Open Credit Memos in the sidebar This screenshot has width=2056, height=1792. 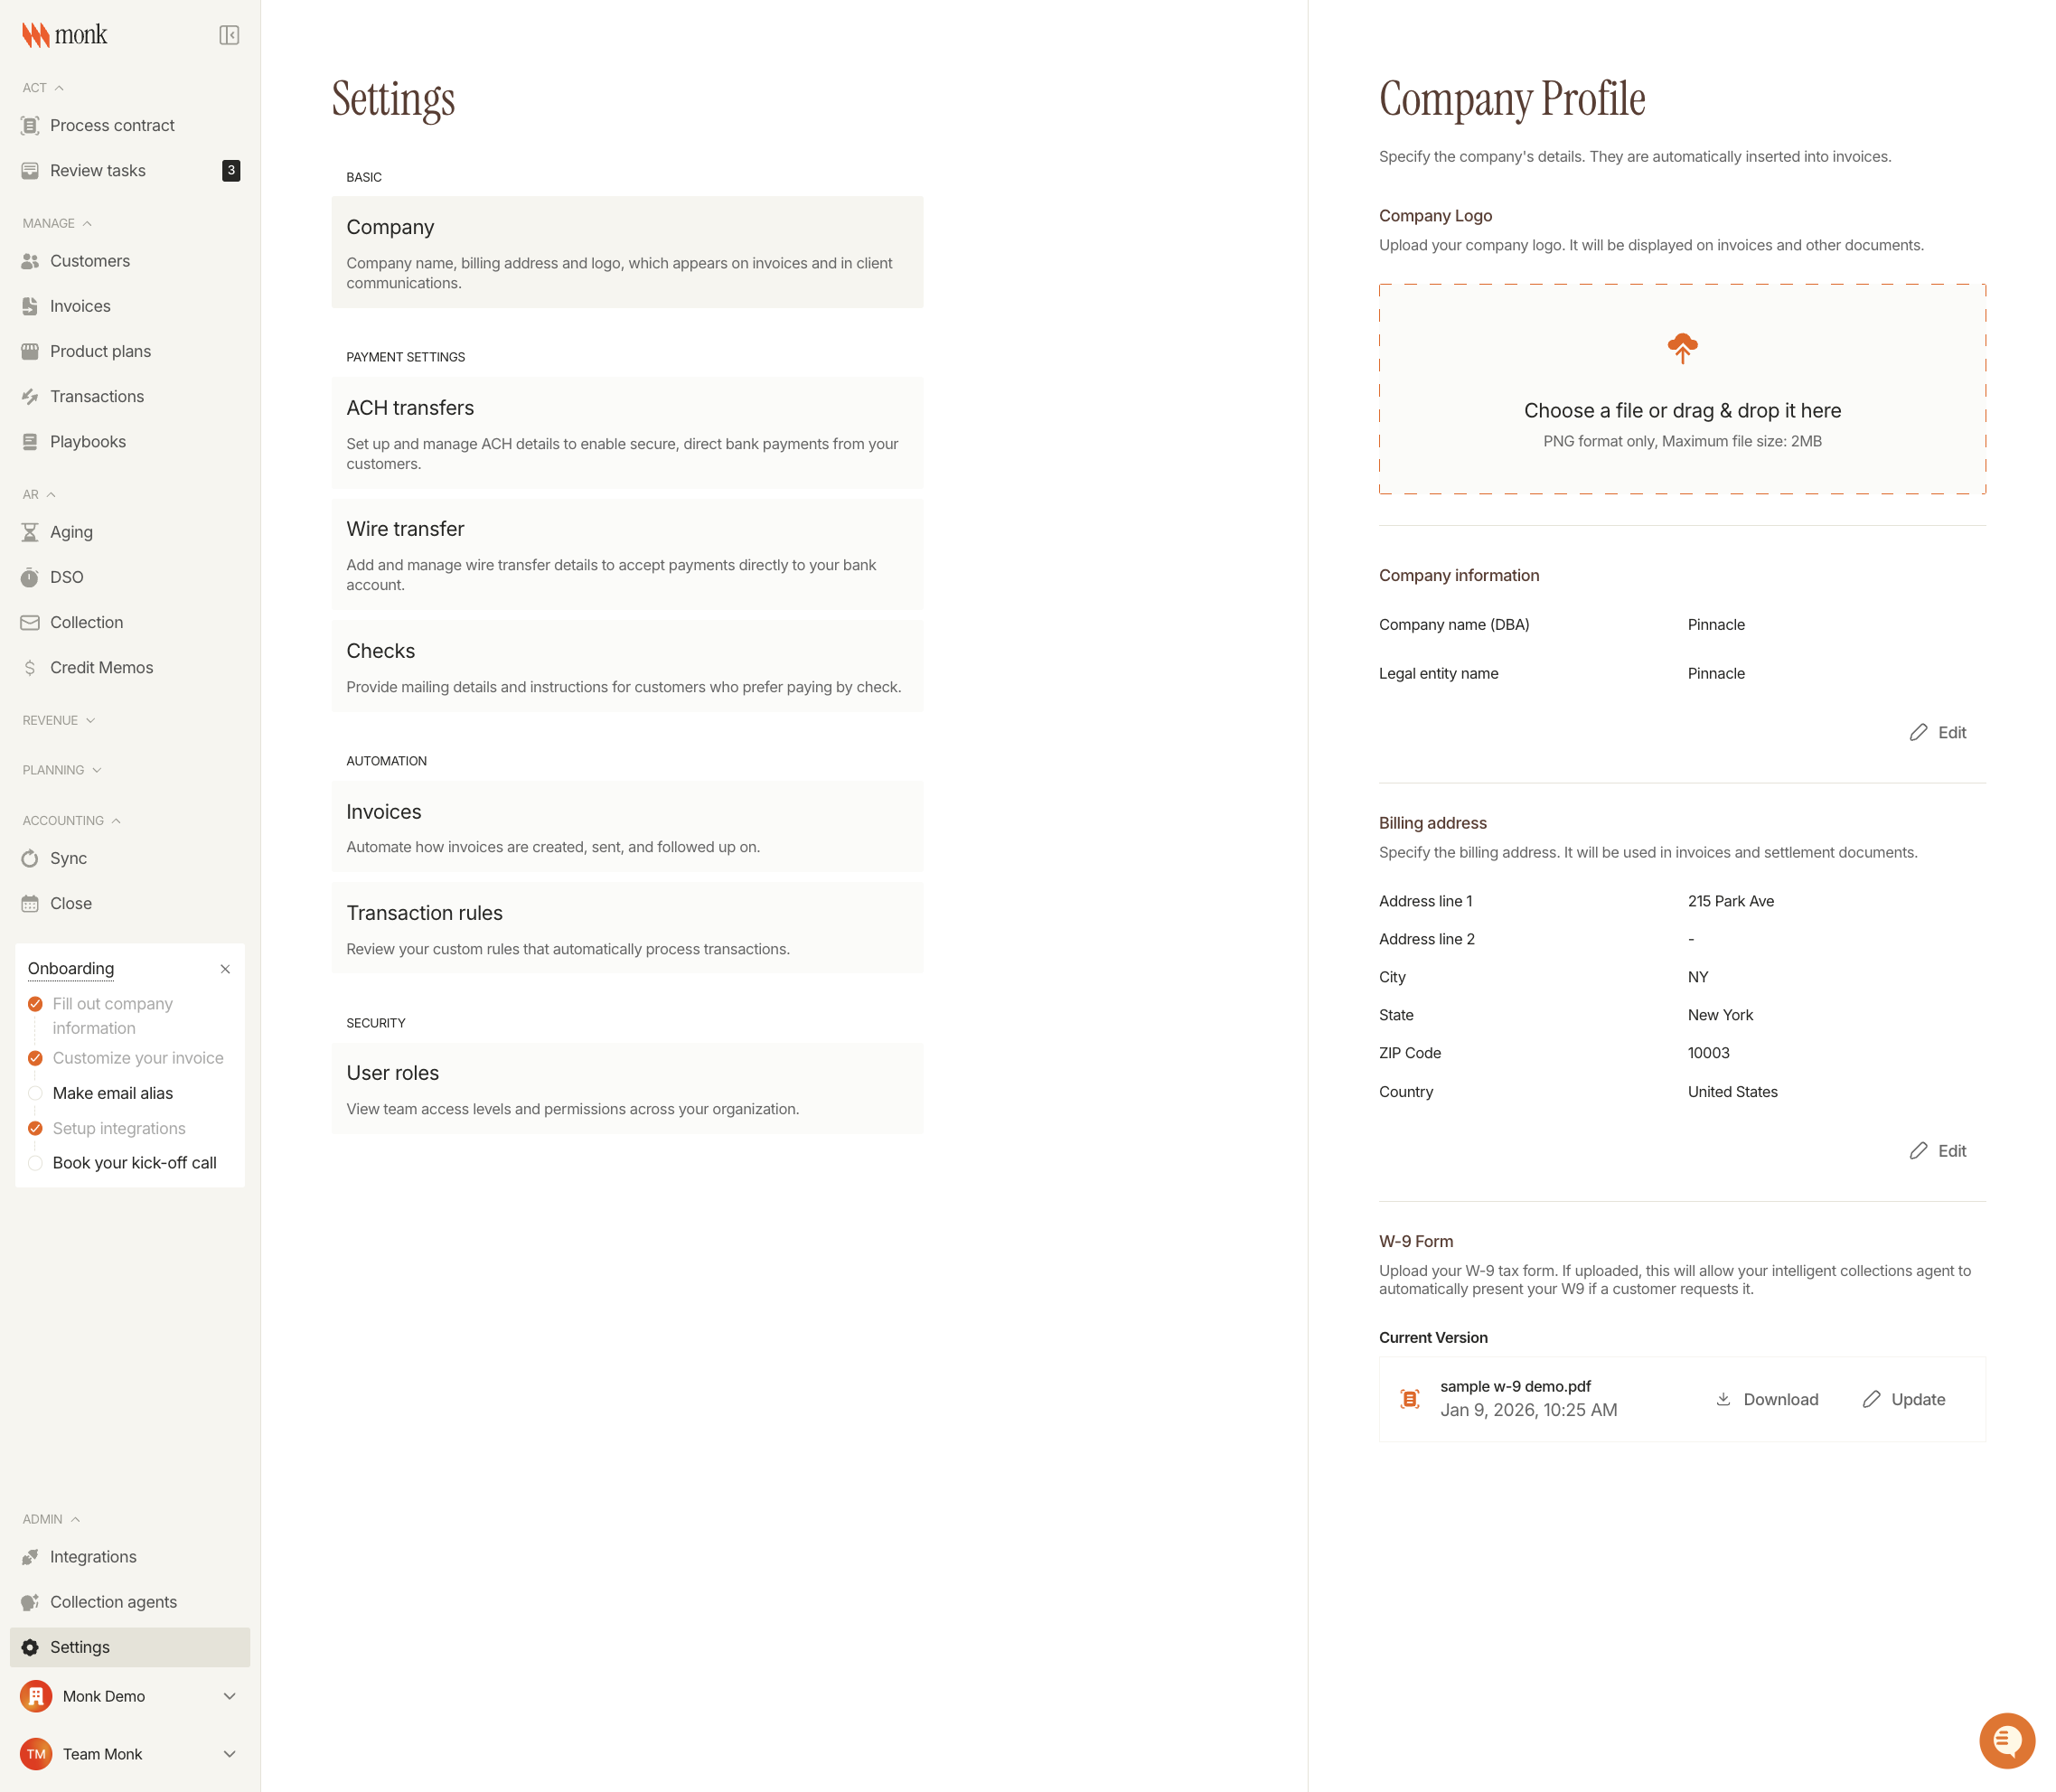tap(101, 667)
